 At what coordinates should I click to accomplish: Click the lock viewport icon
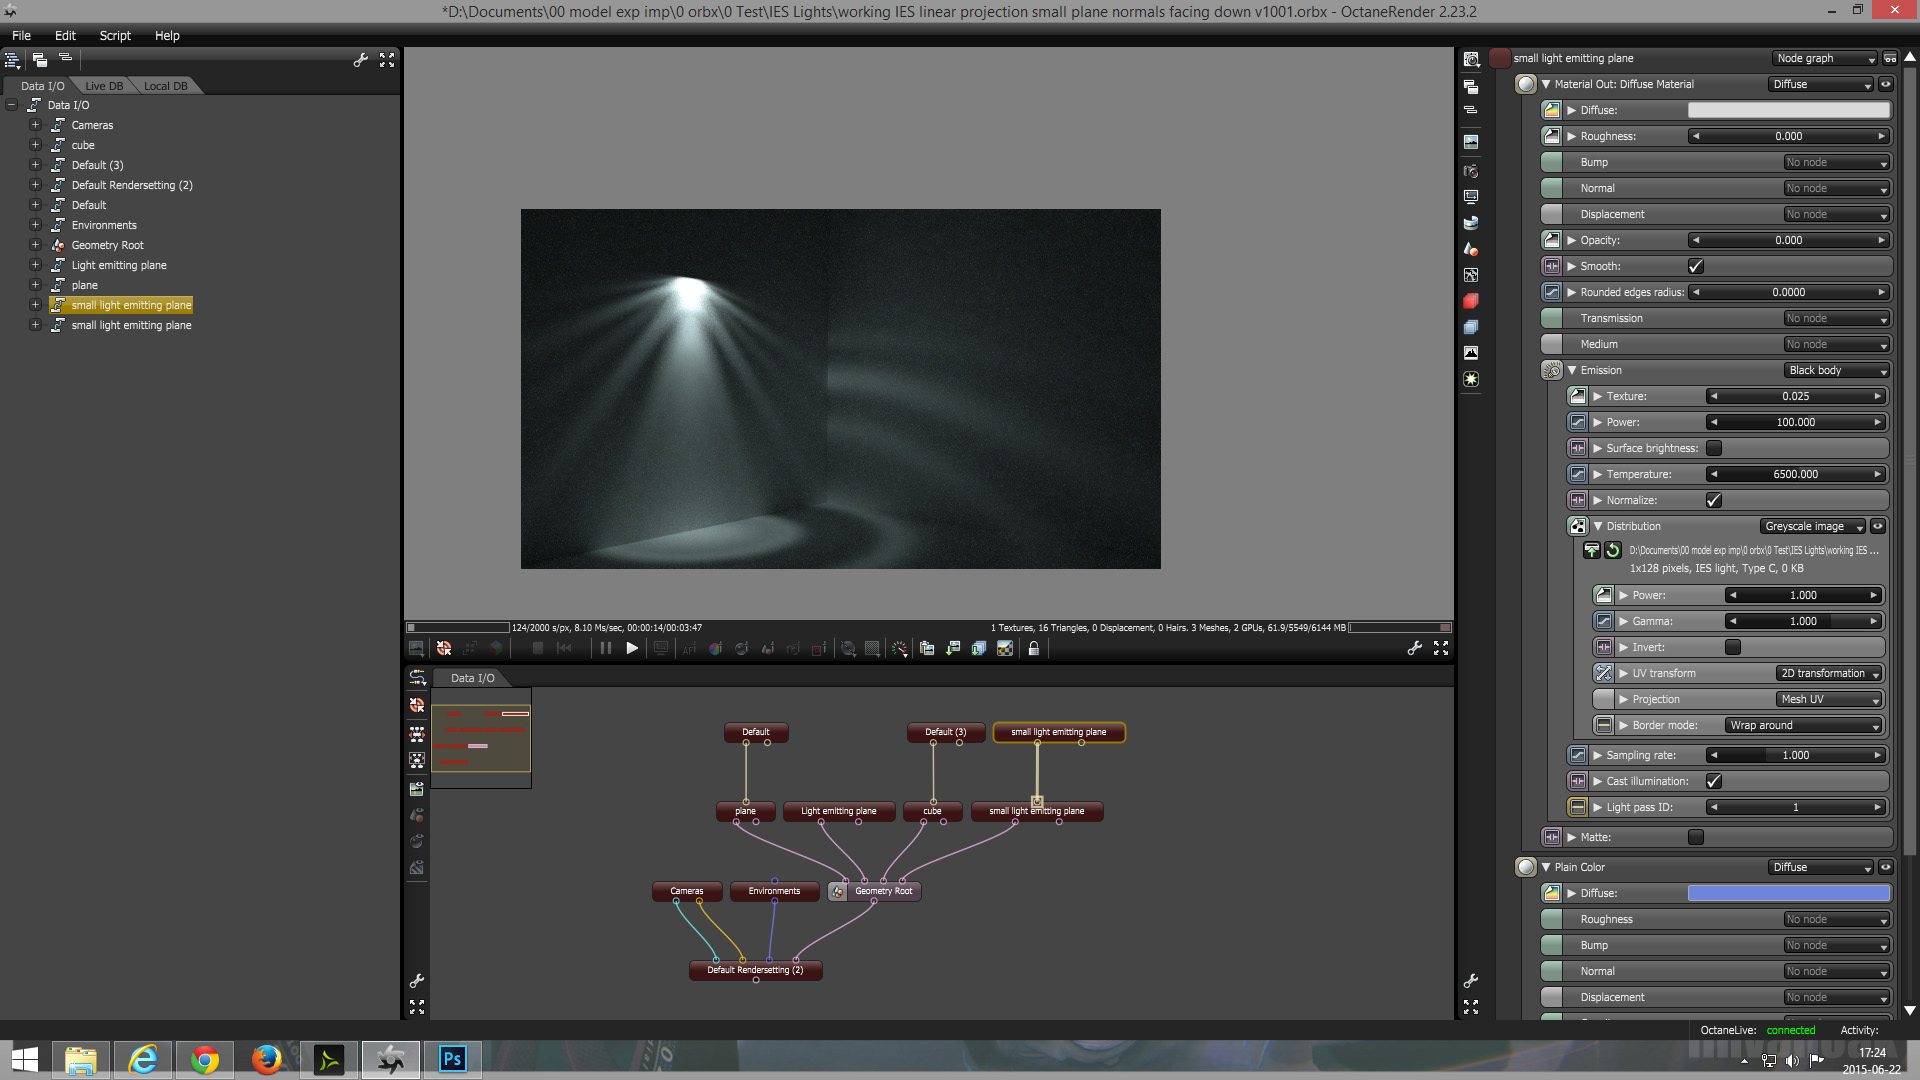click(x=1034, y=649)
